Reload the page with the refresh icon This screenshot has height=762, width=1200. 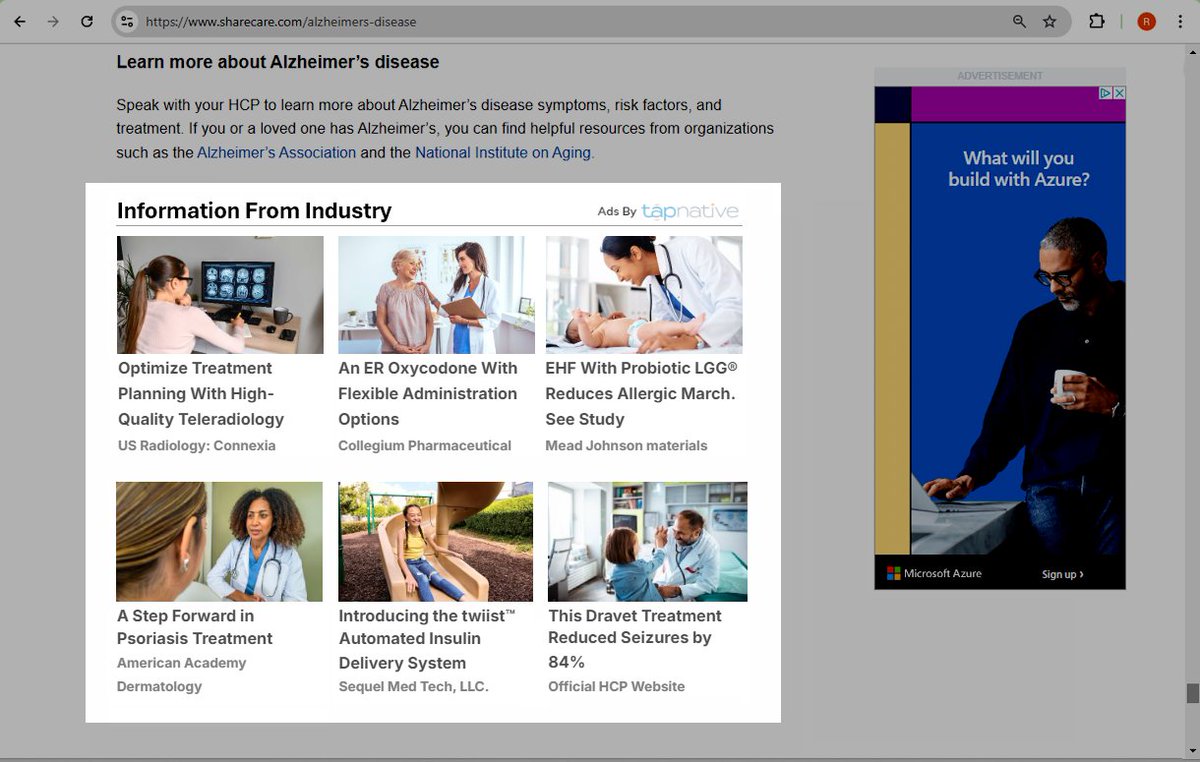pos(87,21)
